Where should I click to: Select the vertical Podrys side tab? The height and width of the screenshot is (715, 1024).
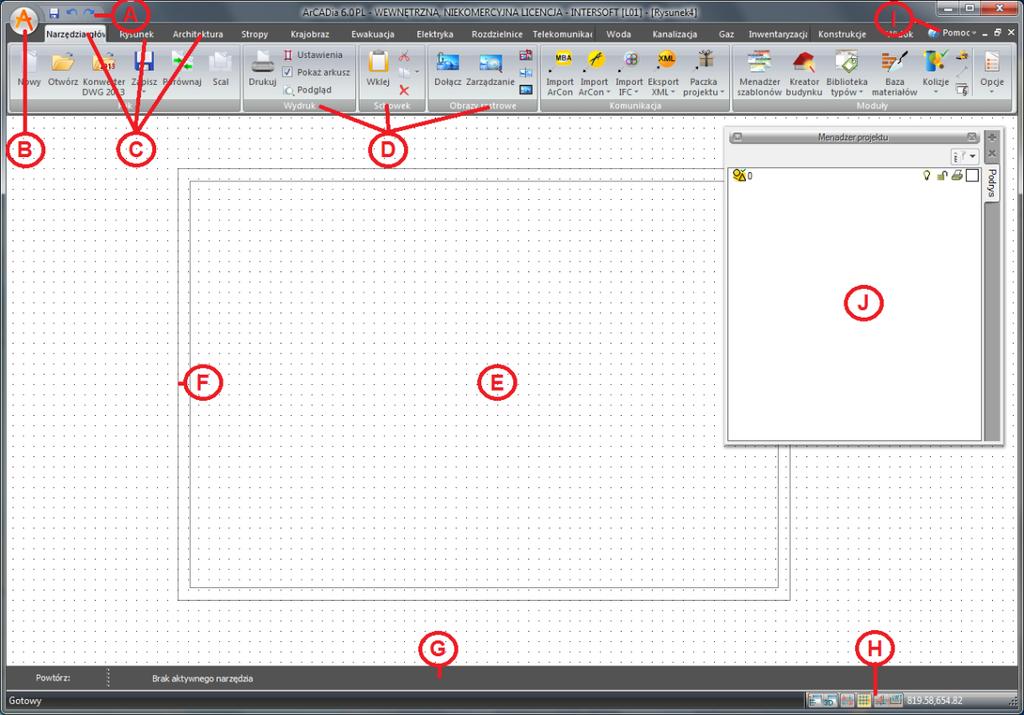[x=991, y=183]
